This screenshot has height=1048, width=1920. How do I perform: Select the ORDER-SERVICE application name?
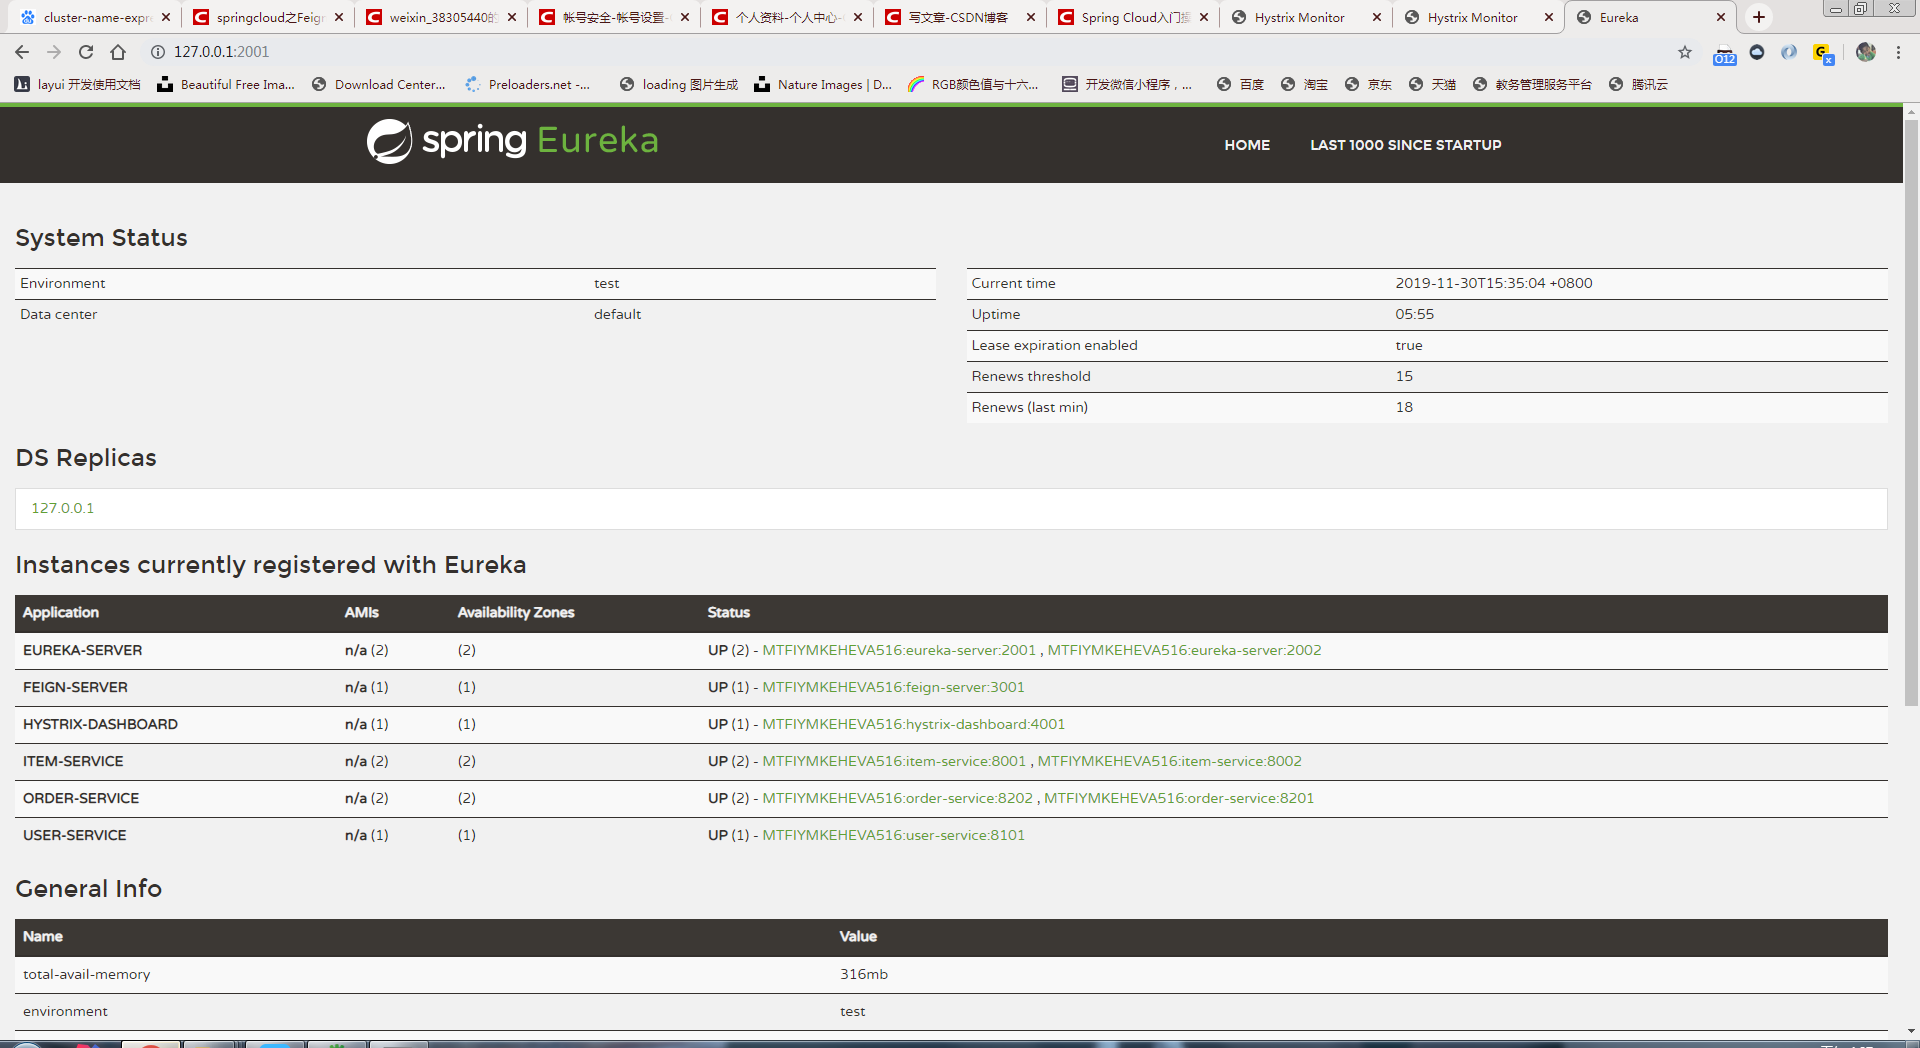coord(81,798)
